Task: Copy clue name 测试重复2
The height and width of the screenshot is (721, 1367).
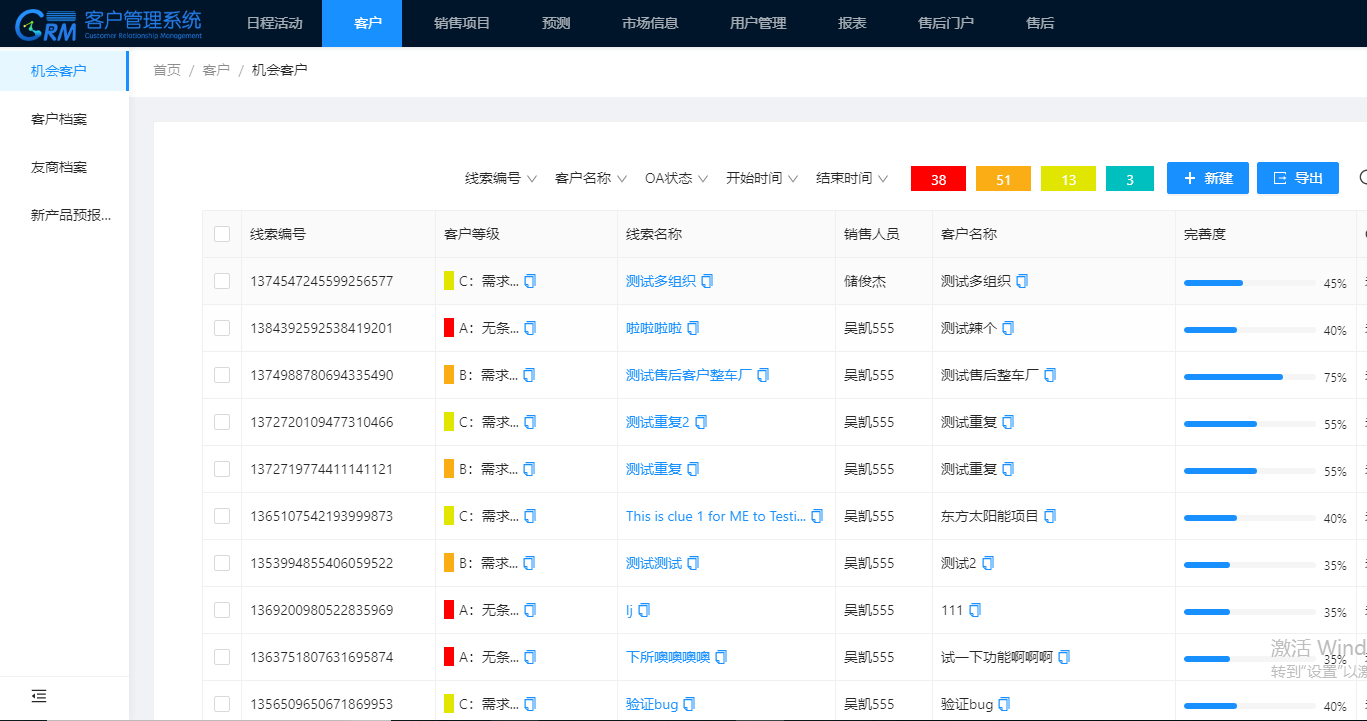Action: pos(701,422)
